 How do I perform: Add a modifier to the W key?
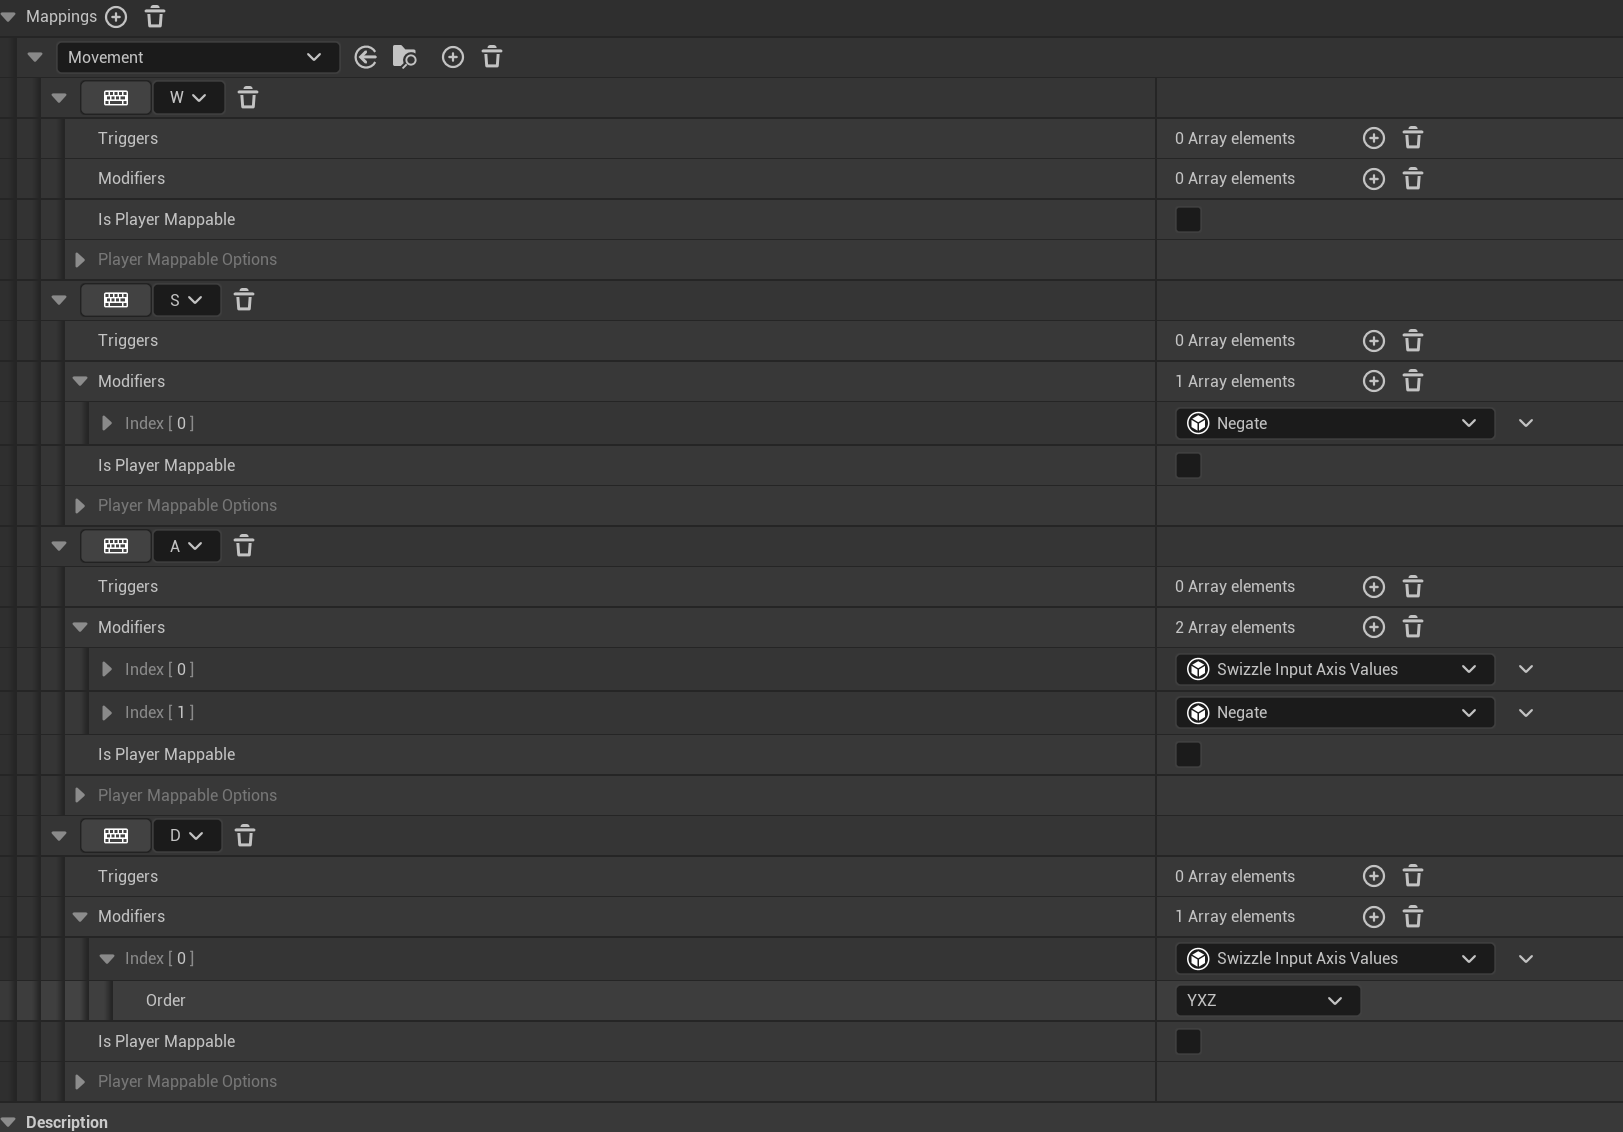click(1374, 179)
